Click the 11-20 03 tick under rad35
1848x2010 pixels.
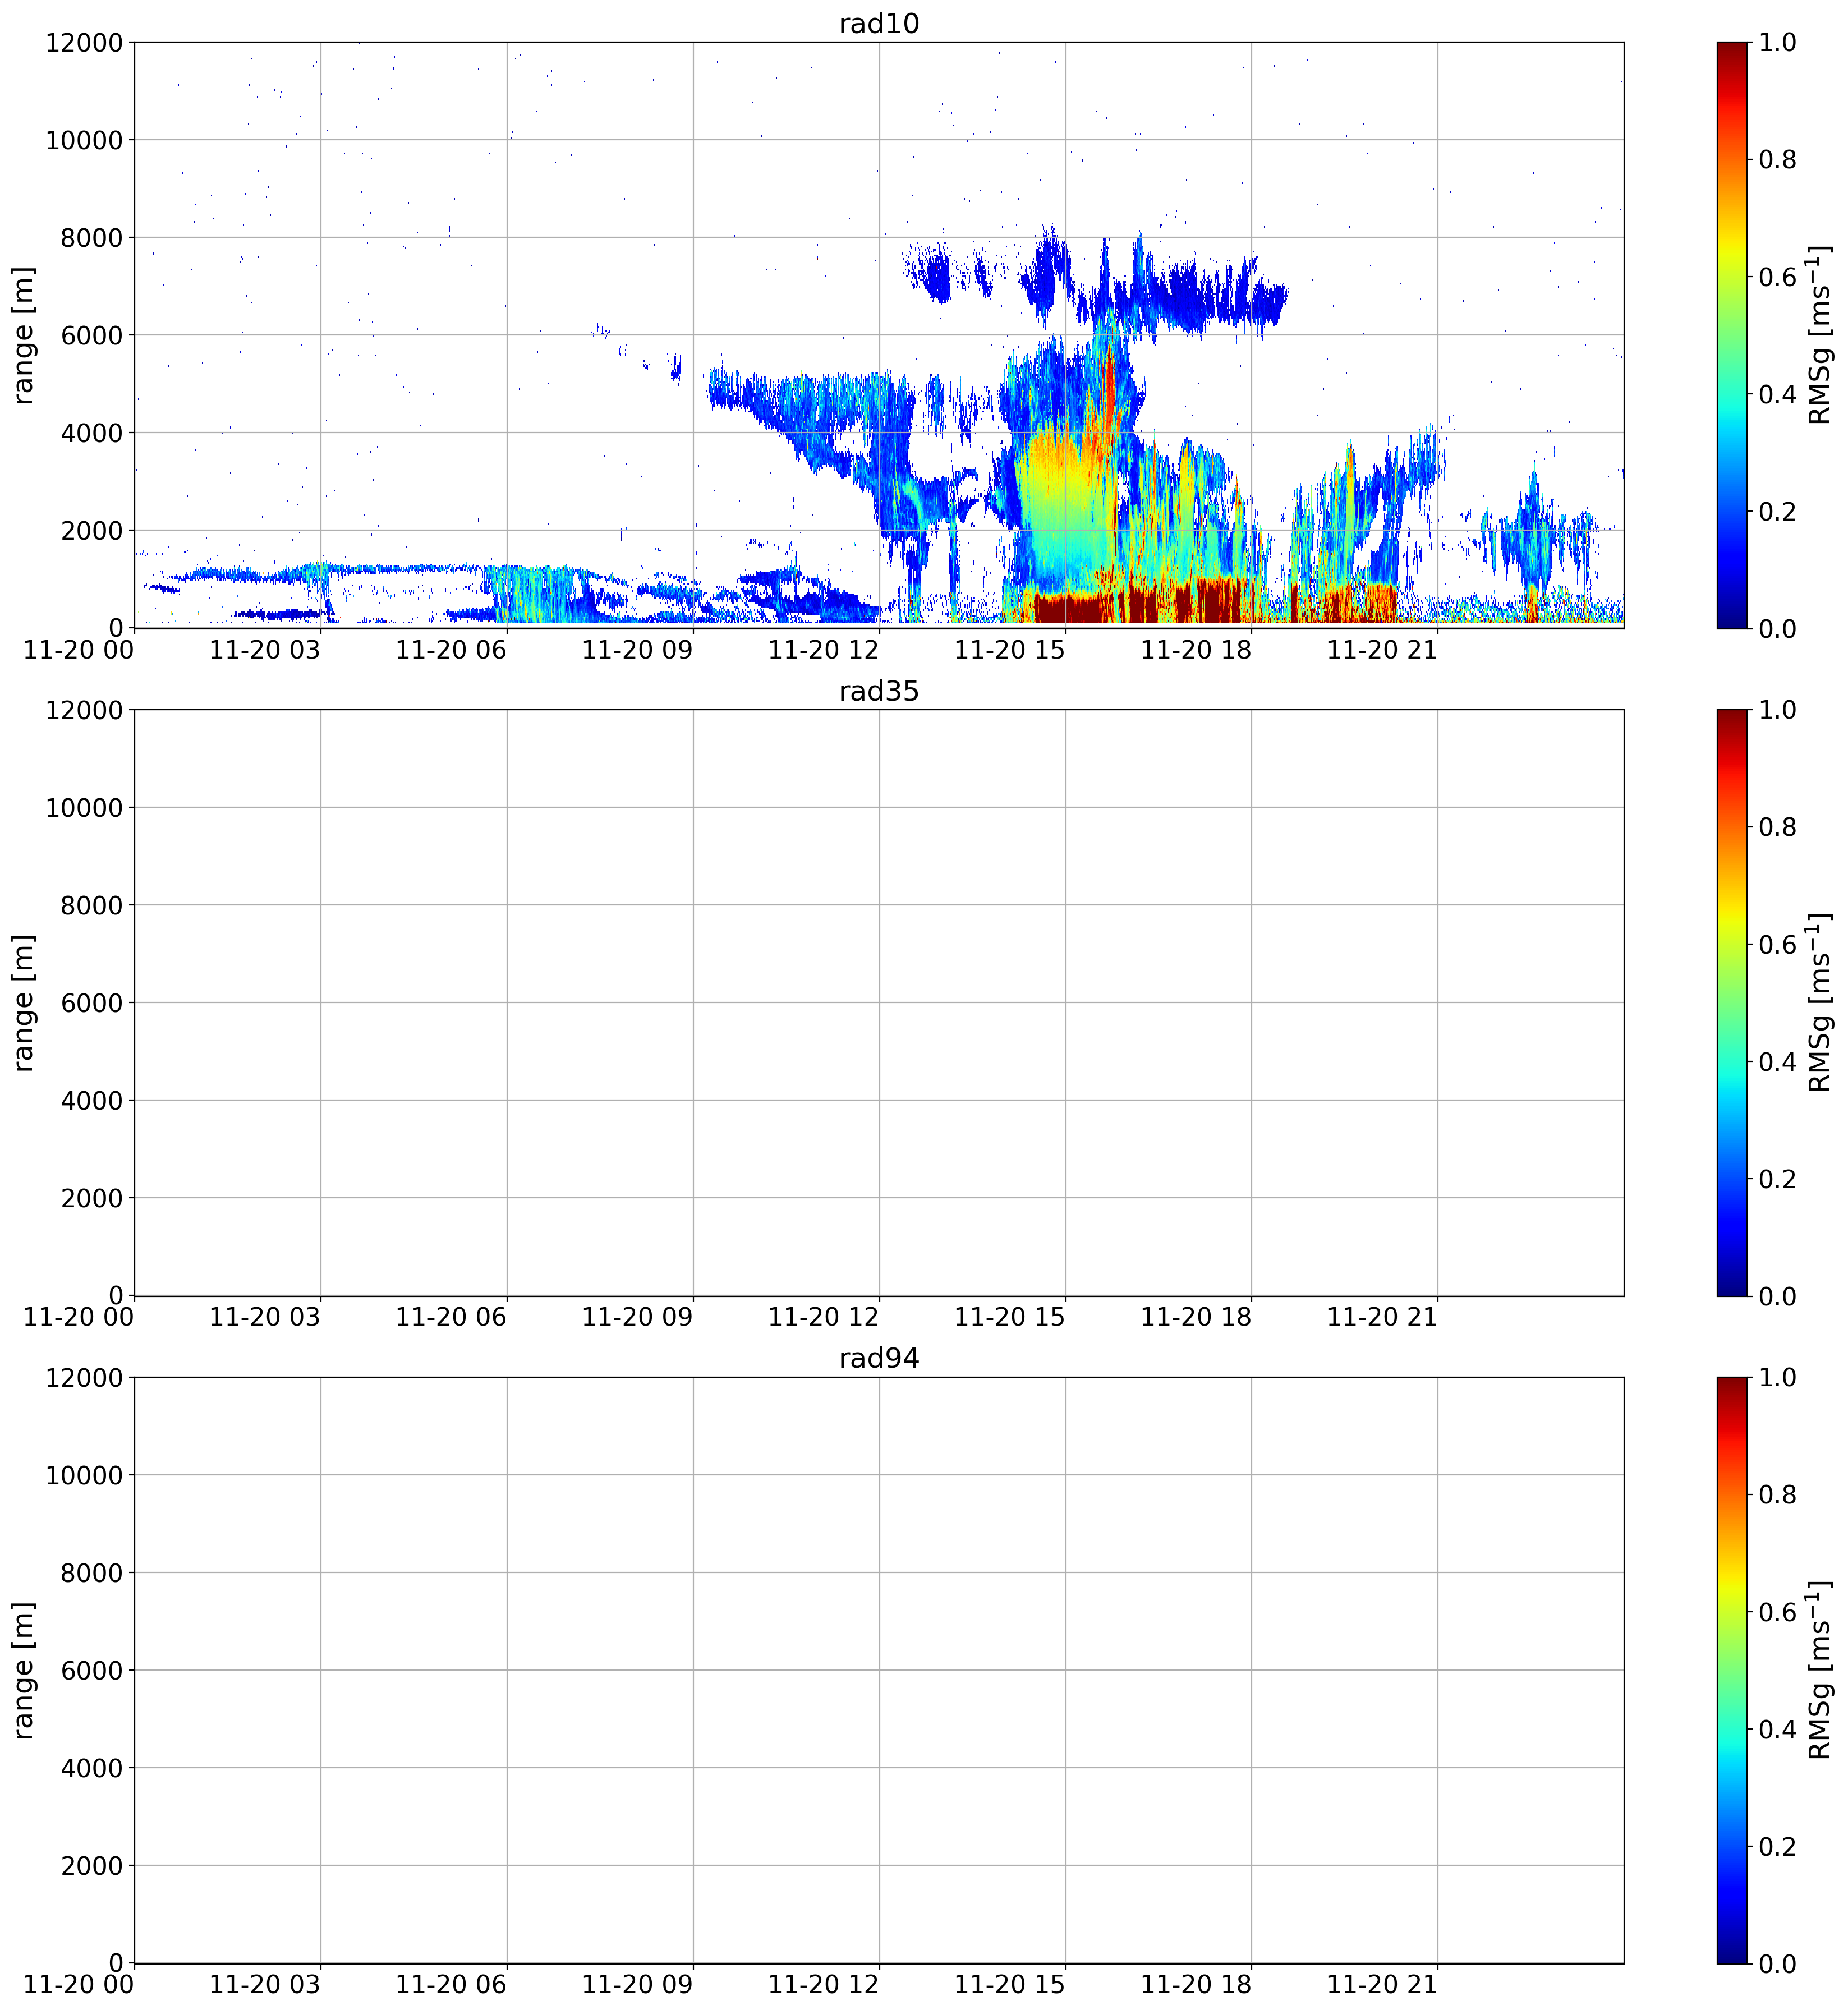click(265, 1317)
